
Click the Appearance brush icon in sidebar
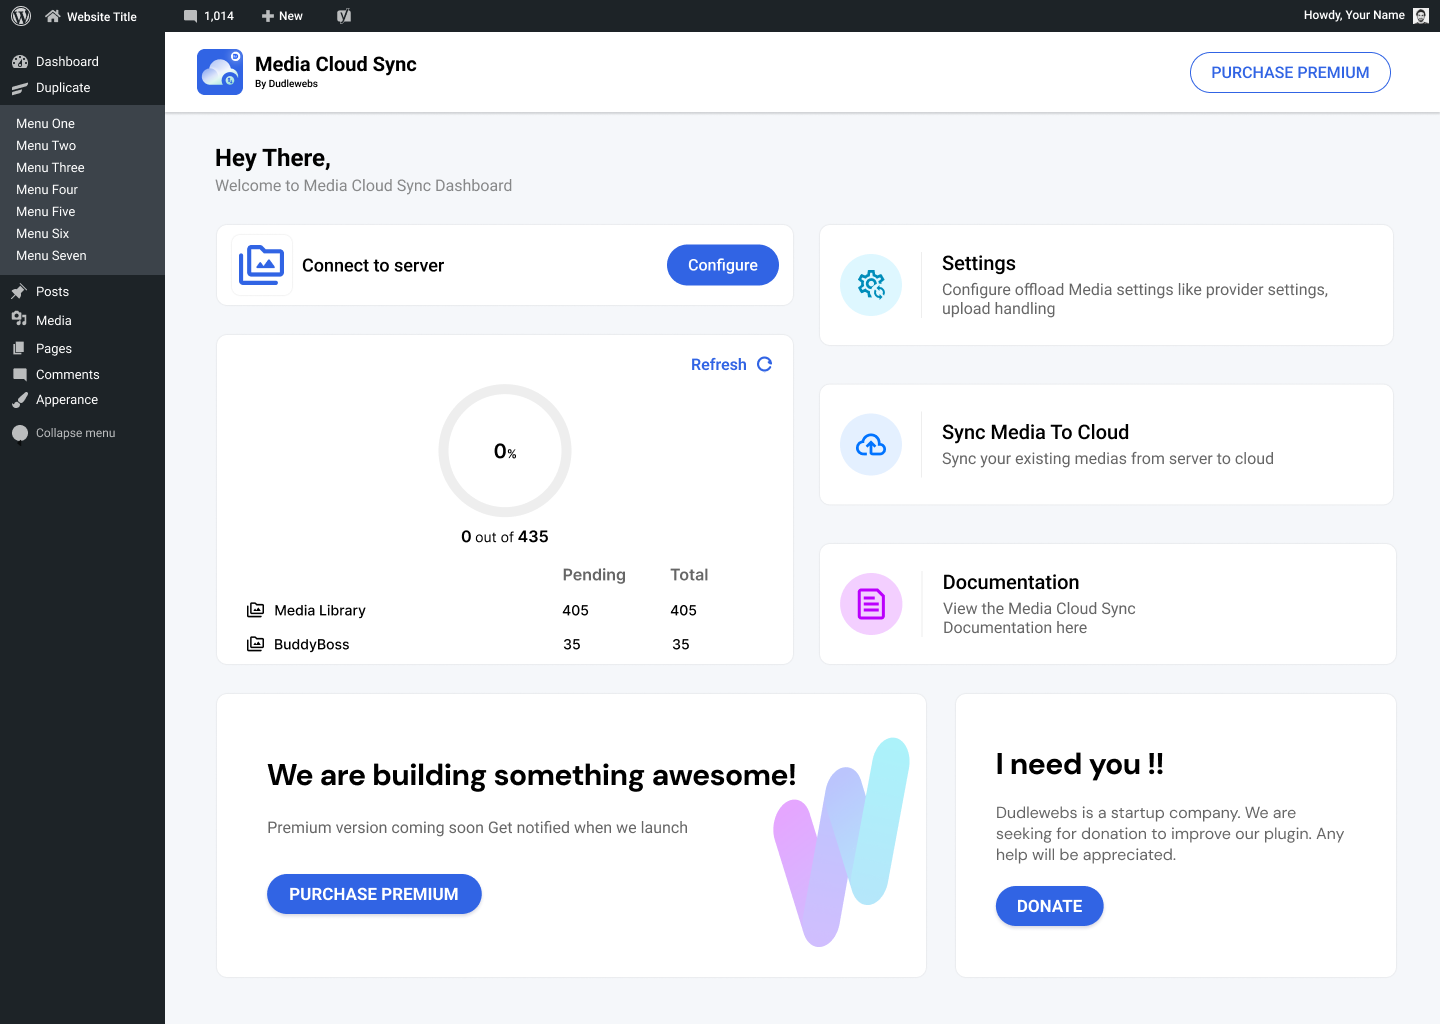(21, 399)
